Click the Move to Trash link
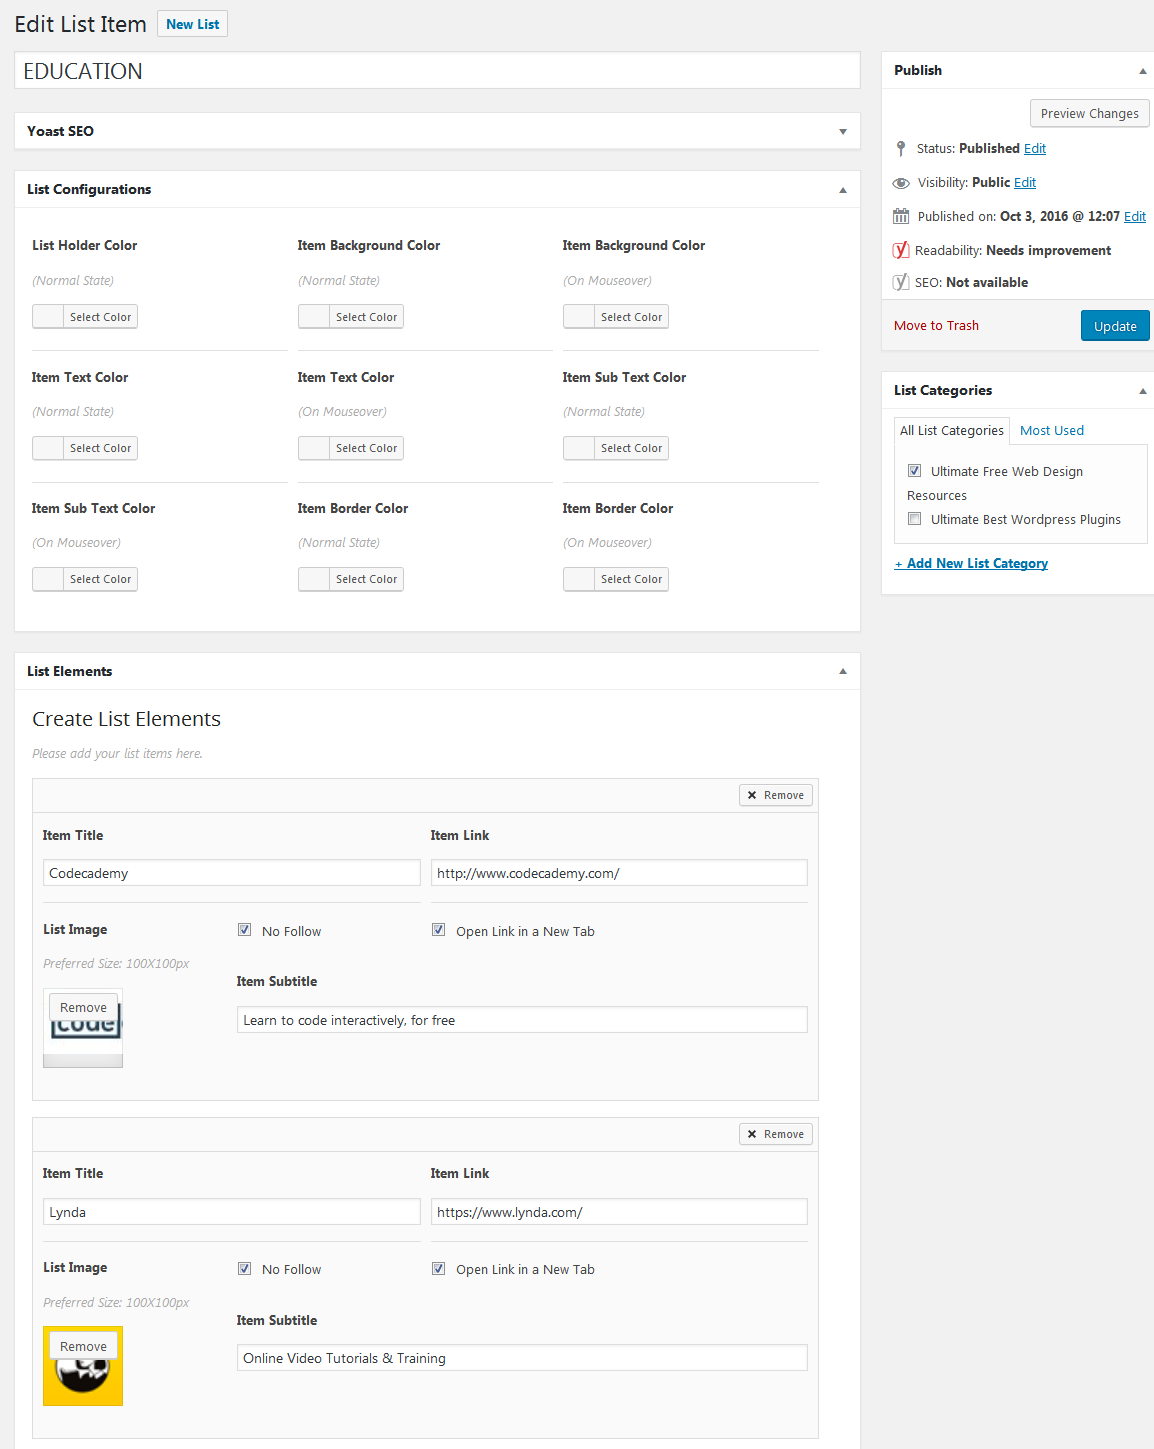This screenshot has height=1449, width=1154. (x=936, y=325)
